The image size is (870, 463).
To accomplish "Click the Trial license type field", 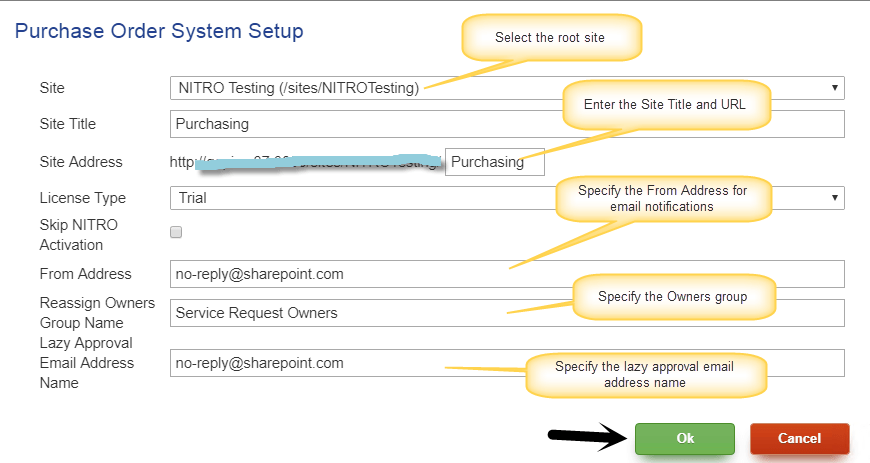I will pyautogui.click(x=507, y=198).
